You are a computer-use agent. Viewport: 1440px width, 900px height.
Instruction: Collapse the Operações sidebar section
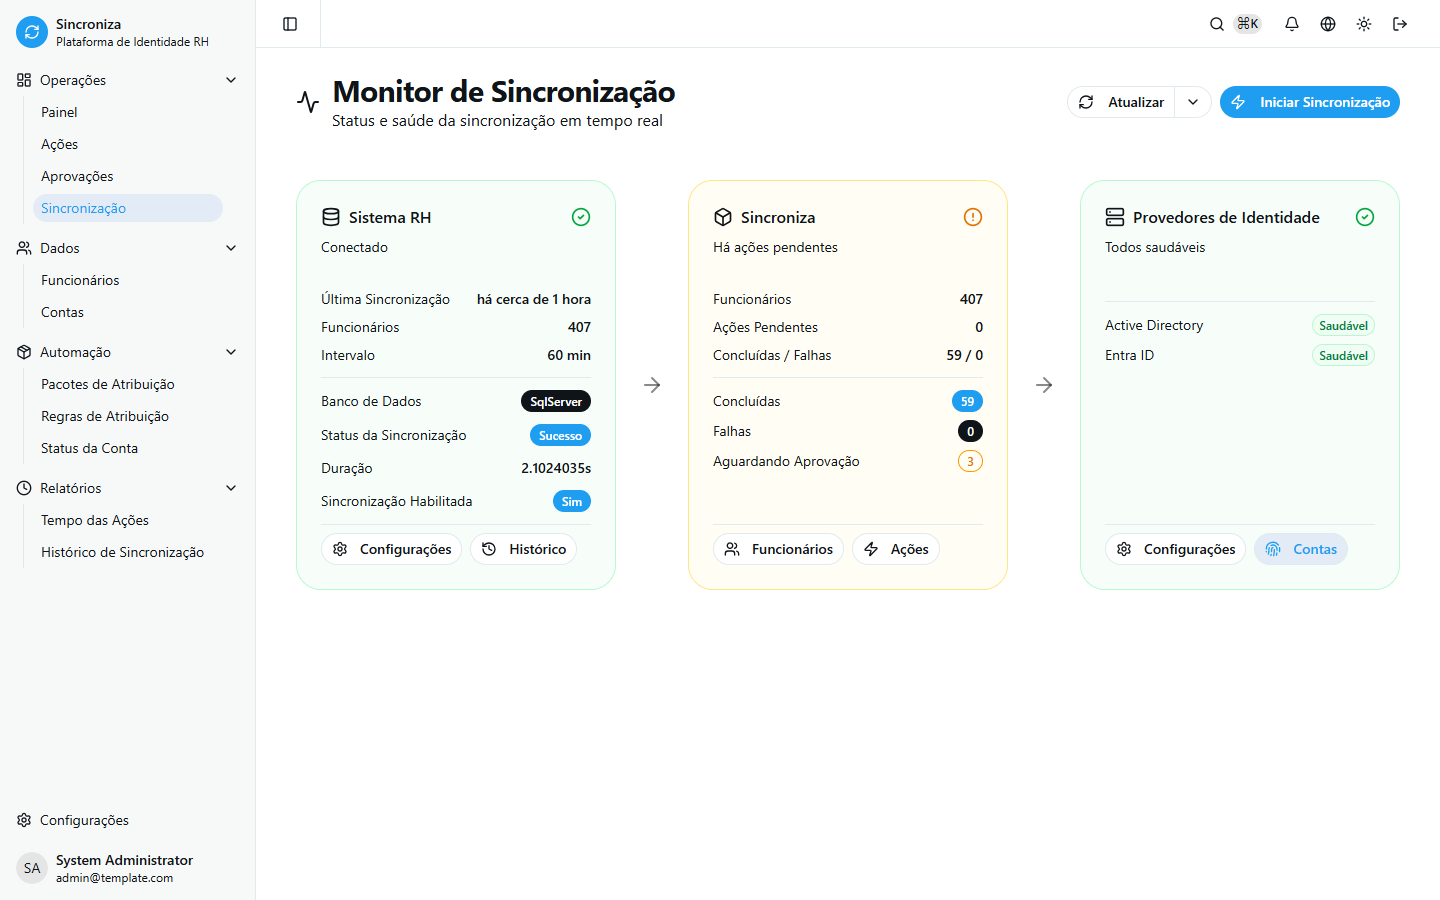[x=231, y=80]
